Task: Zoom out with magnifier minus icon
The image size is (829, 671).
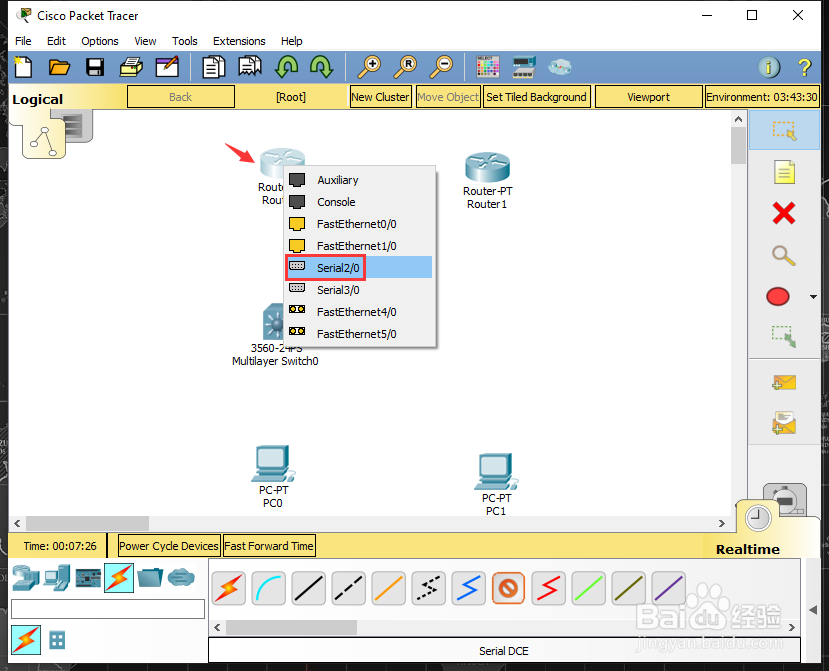Action: (441, 67)
